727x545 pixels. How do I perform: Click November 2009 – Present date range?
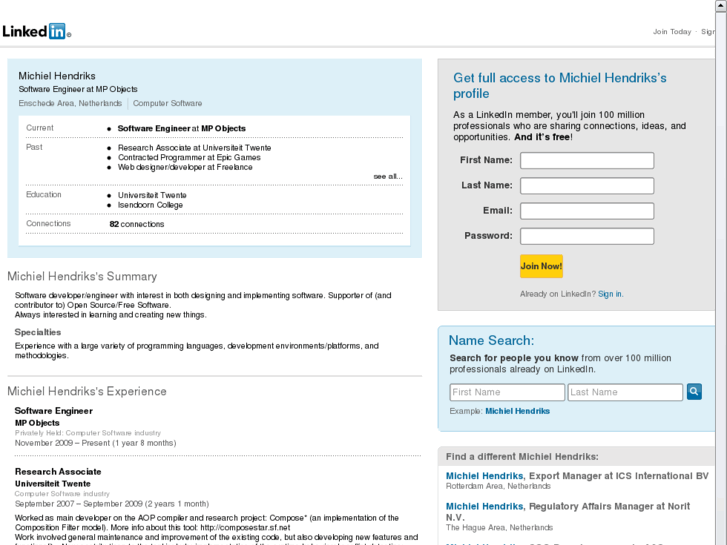click(96, 443)
